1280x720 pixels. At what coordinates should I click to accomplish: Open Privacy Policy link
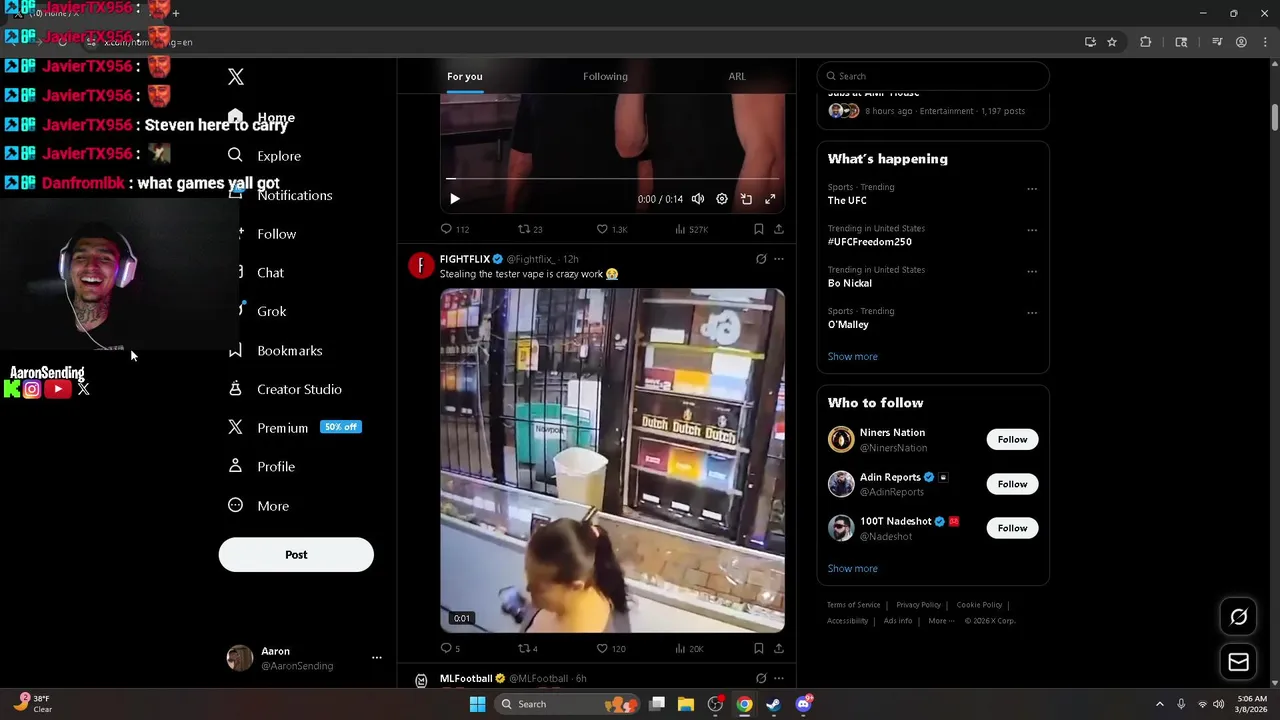click(x=918, y=605)
